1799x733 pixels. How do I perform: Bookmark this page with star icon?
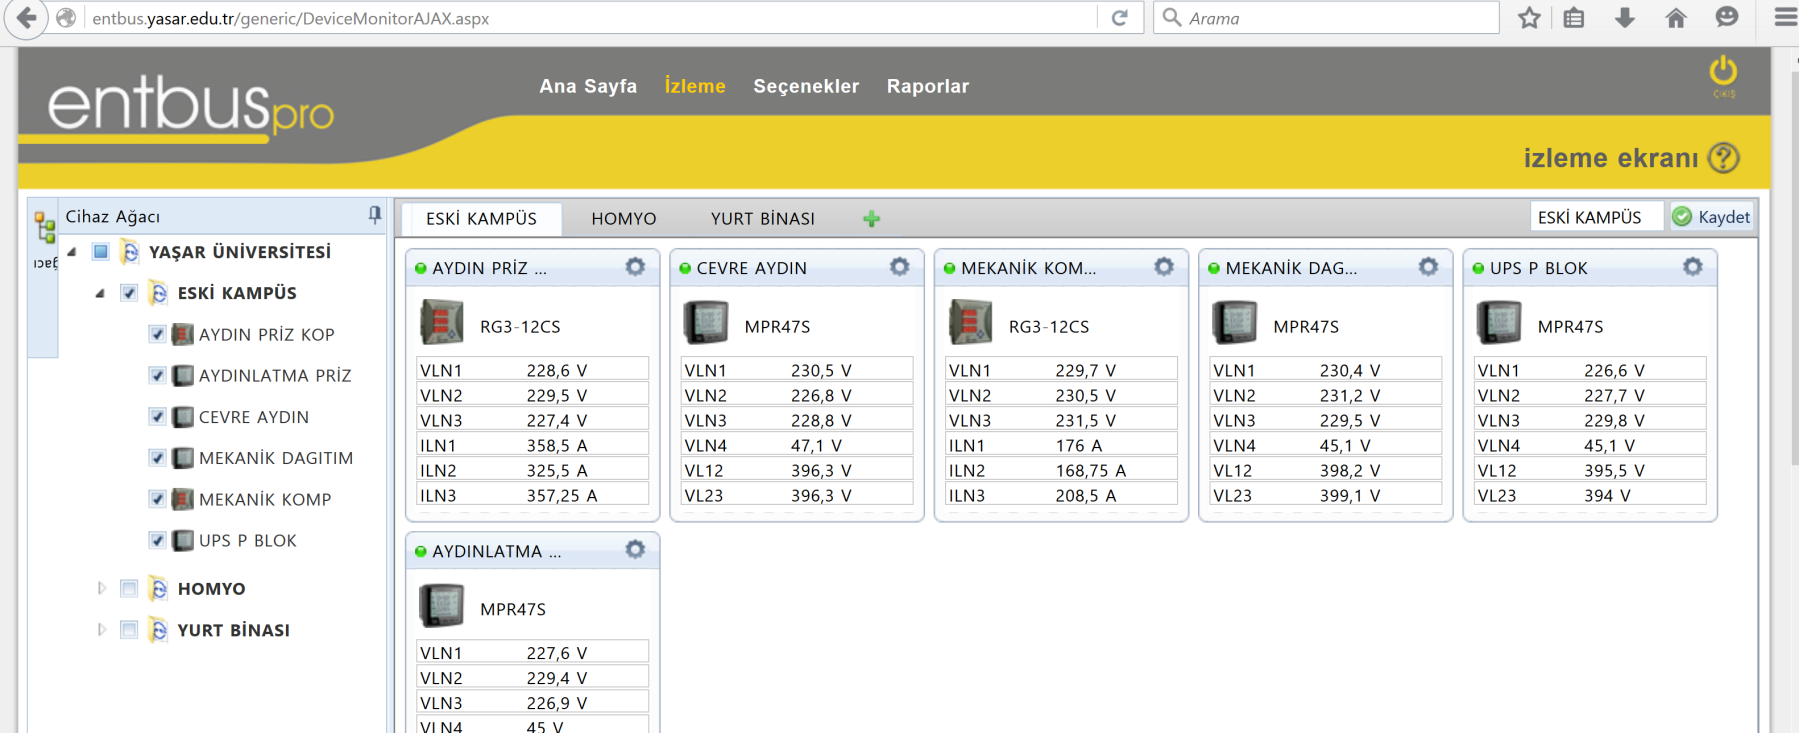[x=1529, y=18]
